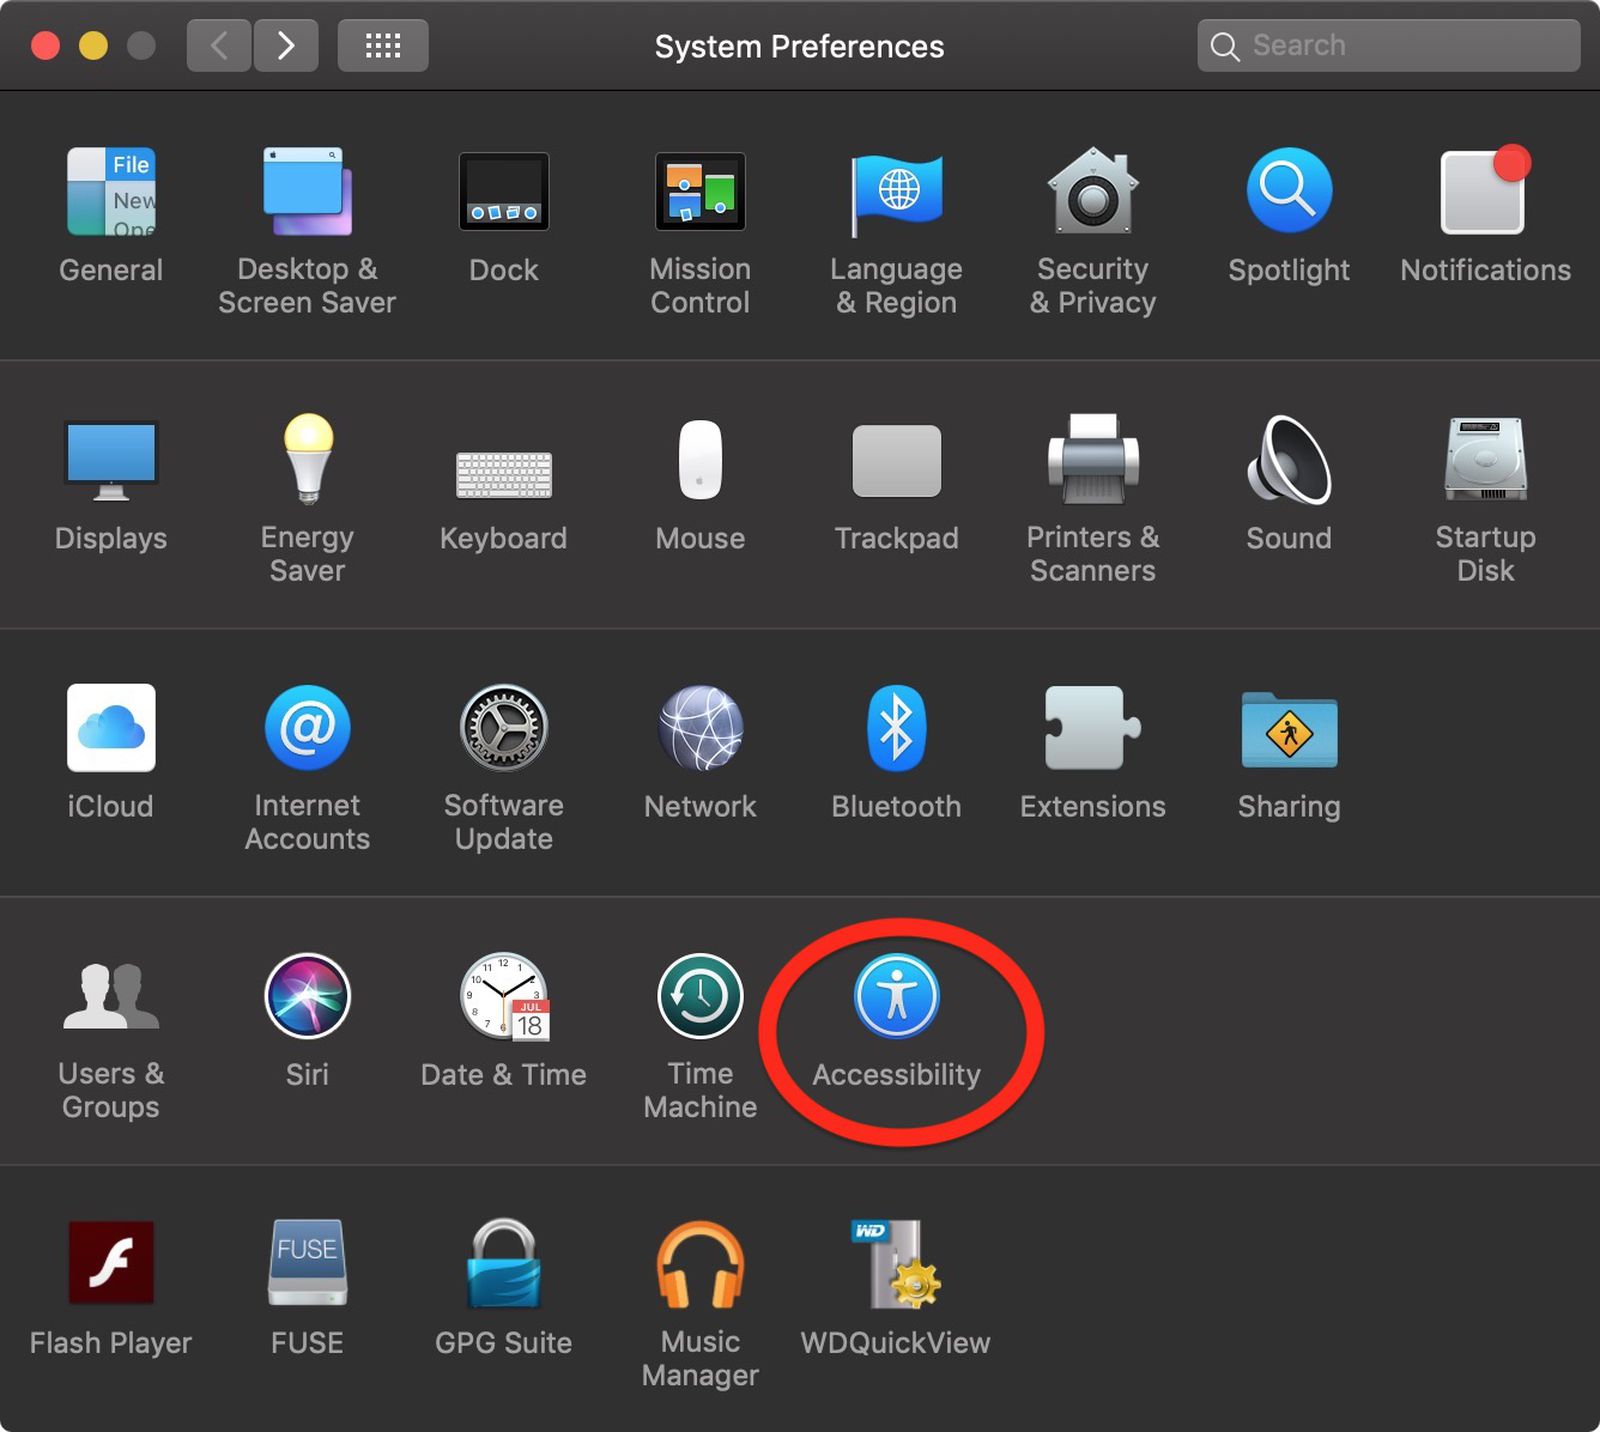Viewport: 1600px width, 1432px height.
Task: Open Printers & Scanners settings
Action: (x=1092, y=460)
